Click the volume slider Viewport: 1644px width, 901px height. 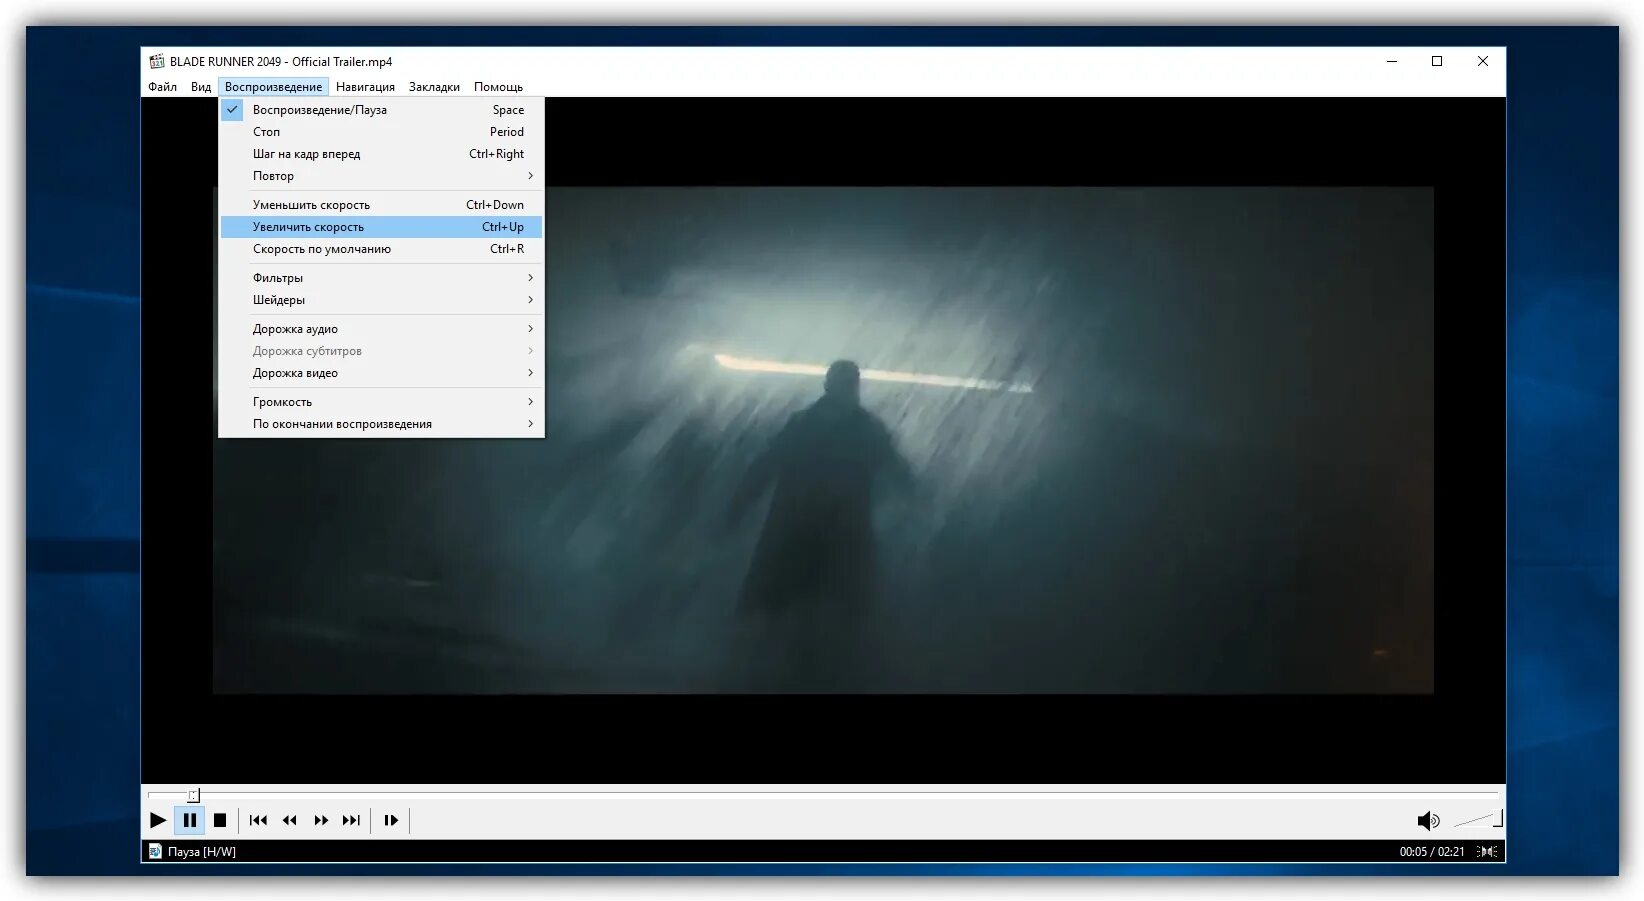(1477, 820)
